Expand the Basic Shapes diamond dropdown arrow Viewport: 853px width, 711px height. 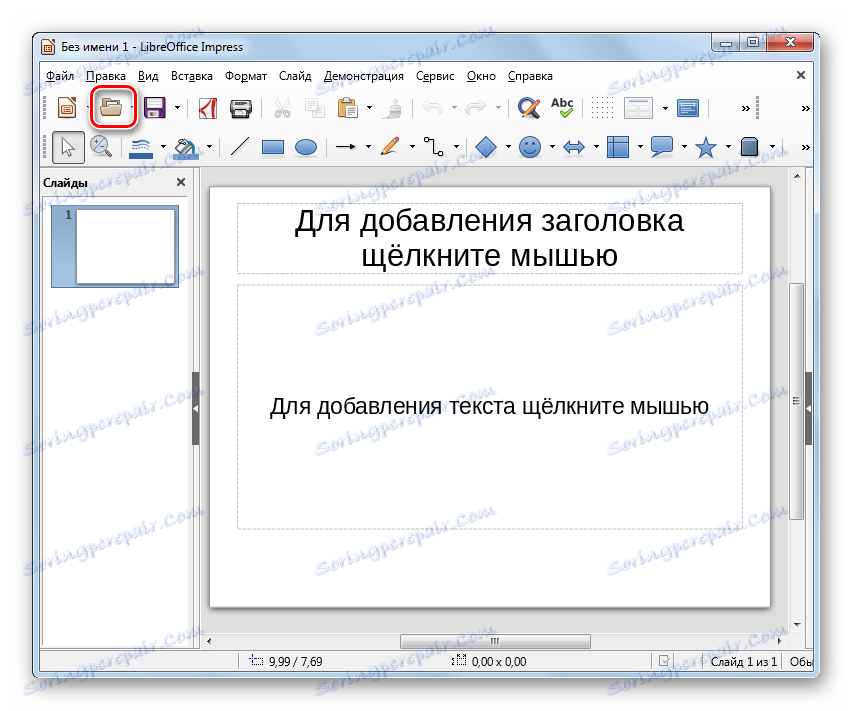[x=508, y=147]
